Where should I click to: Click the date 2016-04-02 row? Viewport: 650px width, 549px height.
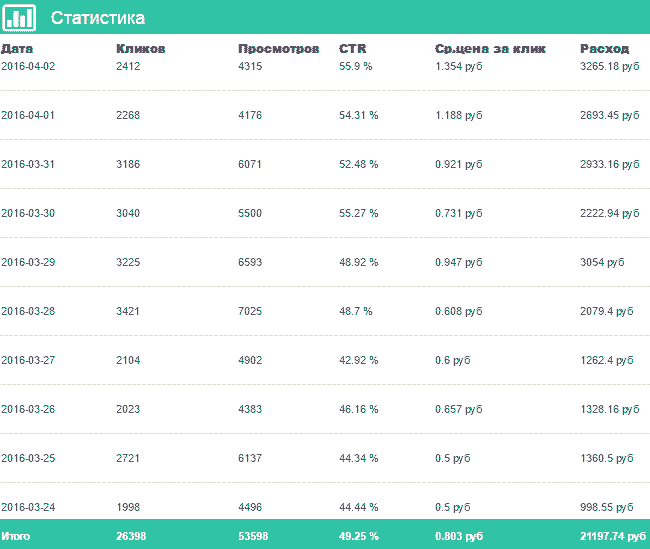tap(325, 66)
